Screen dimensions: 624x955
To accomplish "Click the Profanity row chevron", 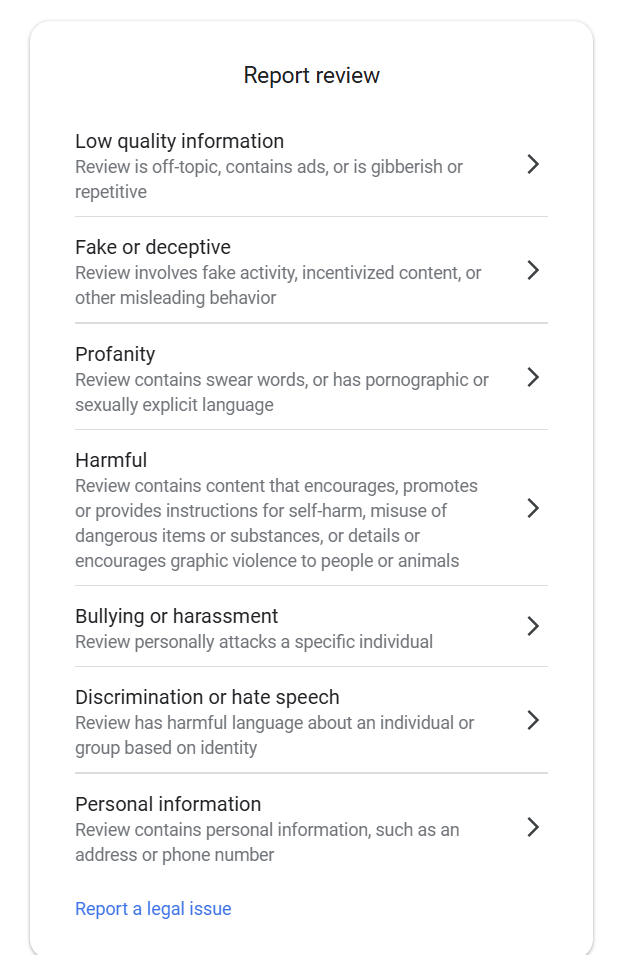I will coord(533,378).
